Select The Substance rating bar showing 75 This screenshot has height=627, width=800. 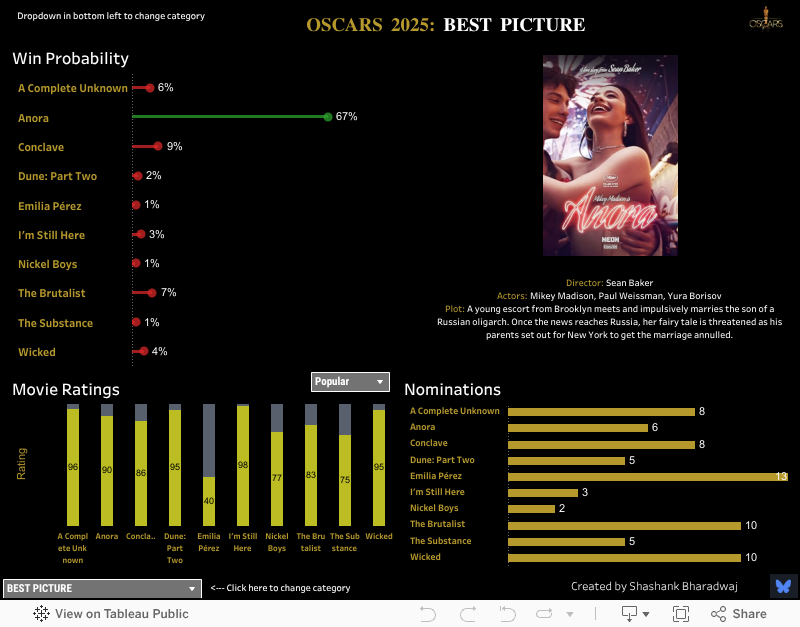tap(345, 480)
